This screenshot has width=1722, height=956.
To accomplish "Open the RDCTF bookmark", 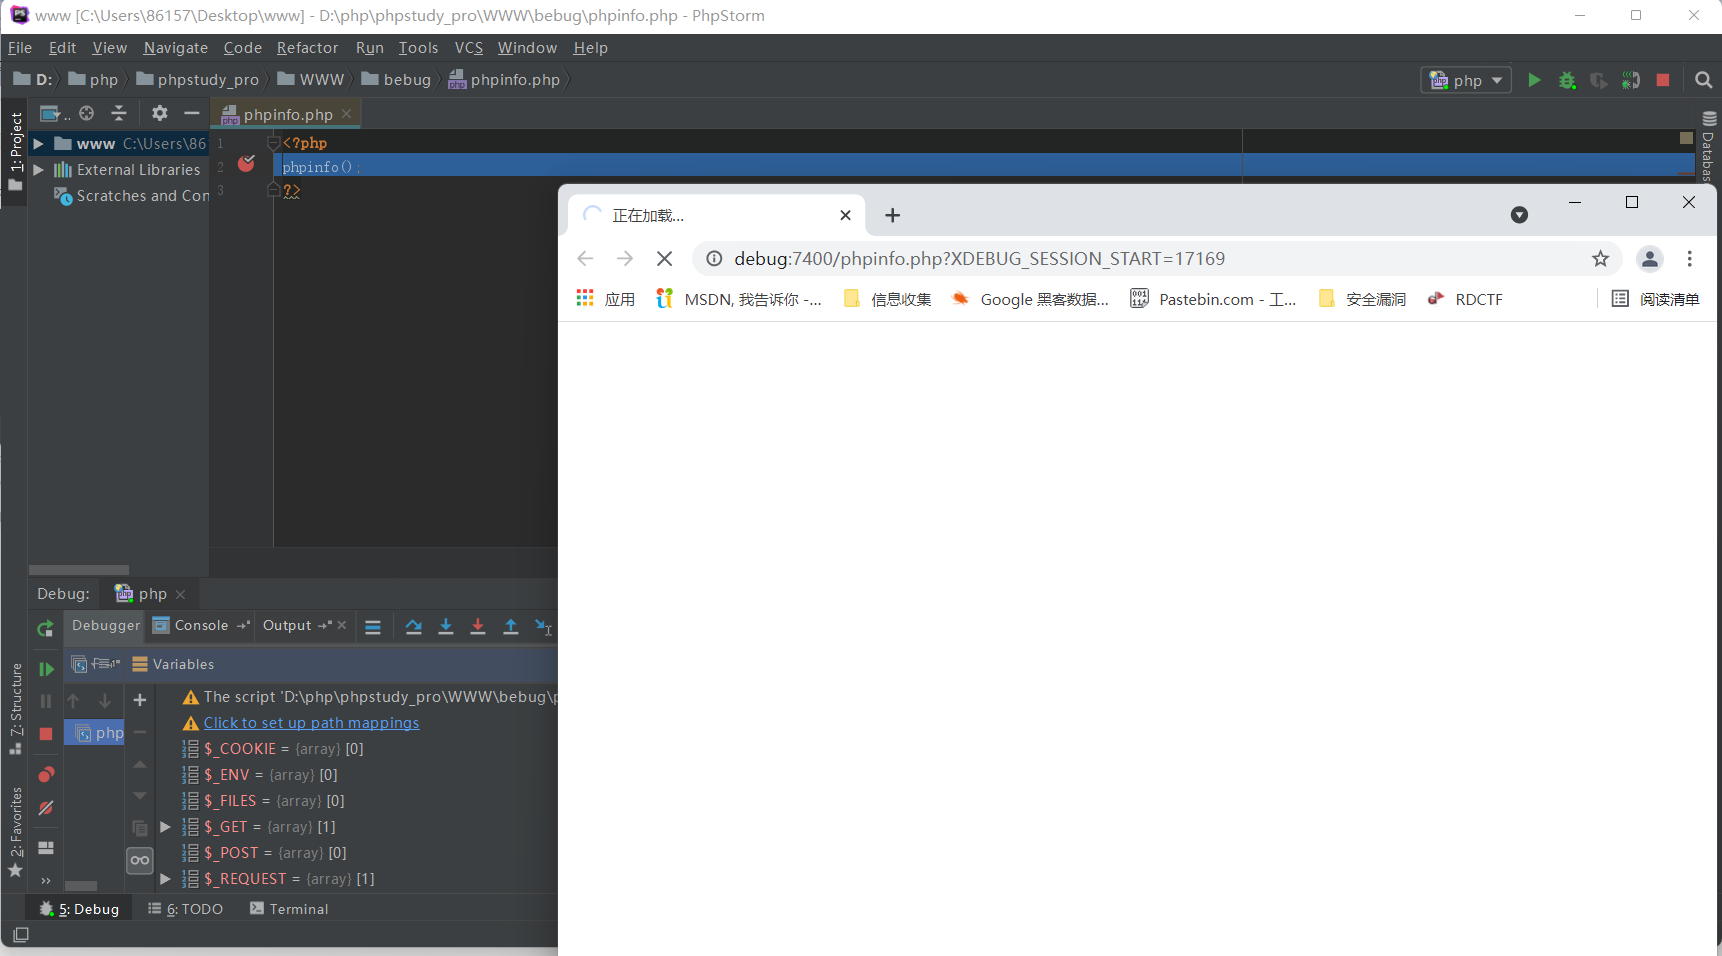I will [x=1465, y=299].
